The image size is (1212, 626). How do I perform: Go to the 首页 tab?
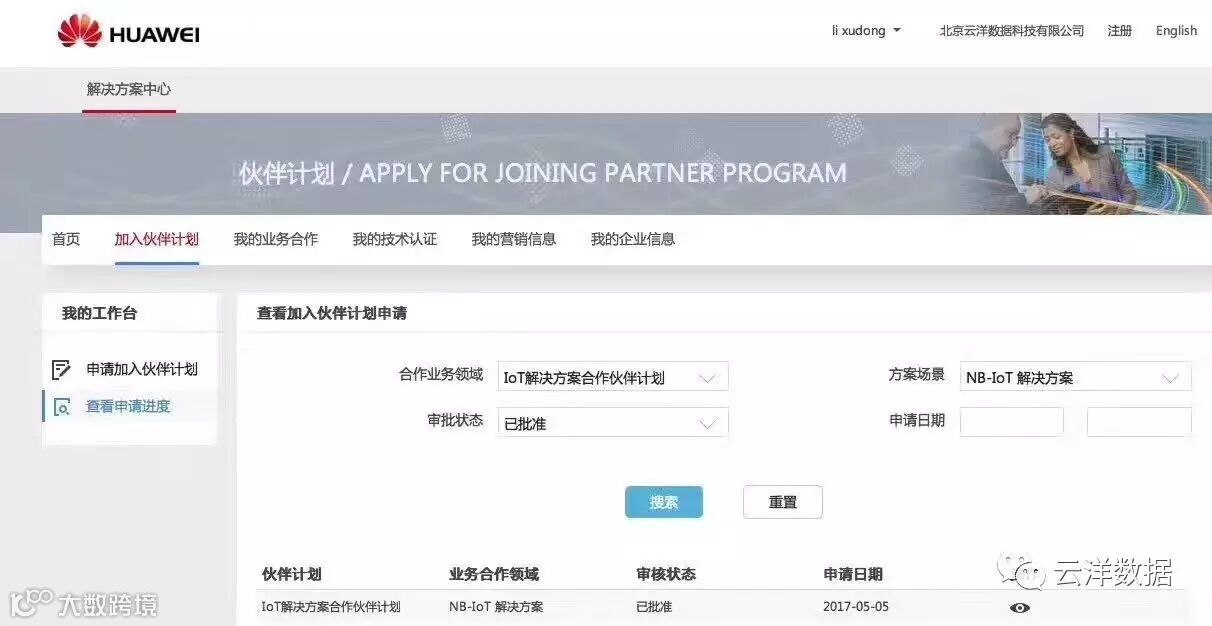pyautogui.click(x=66, y=239)
